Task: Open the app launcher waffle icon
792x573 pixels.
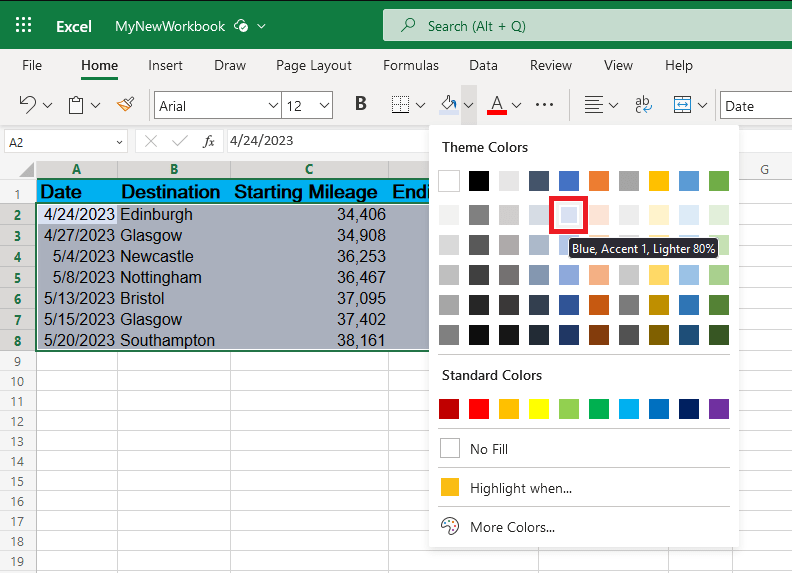Action: [x=23, y=25]
